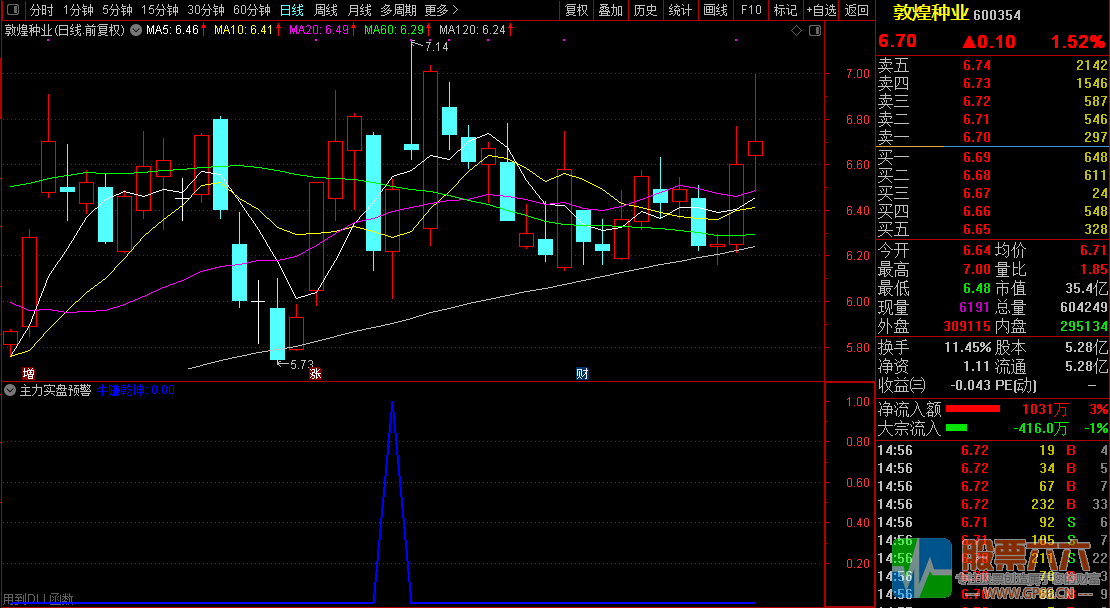Click the 涨 event marker on the chart

(x=315, y=374)
